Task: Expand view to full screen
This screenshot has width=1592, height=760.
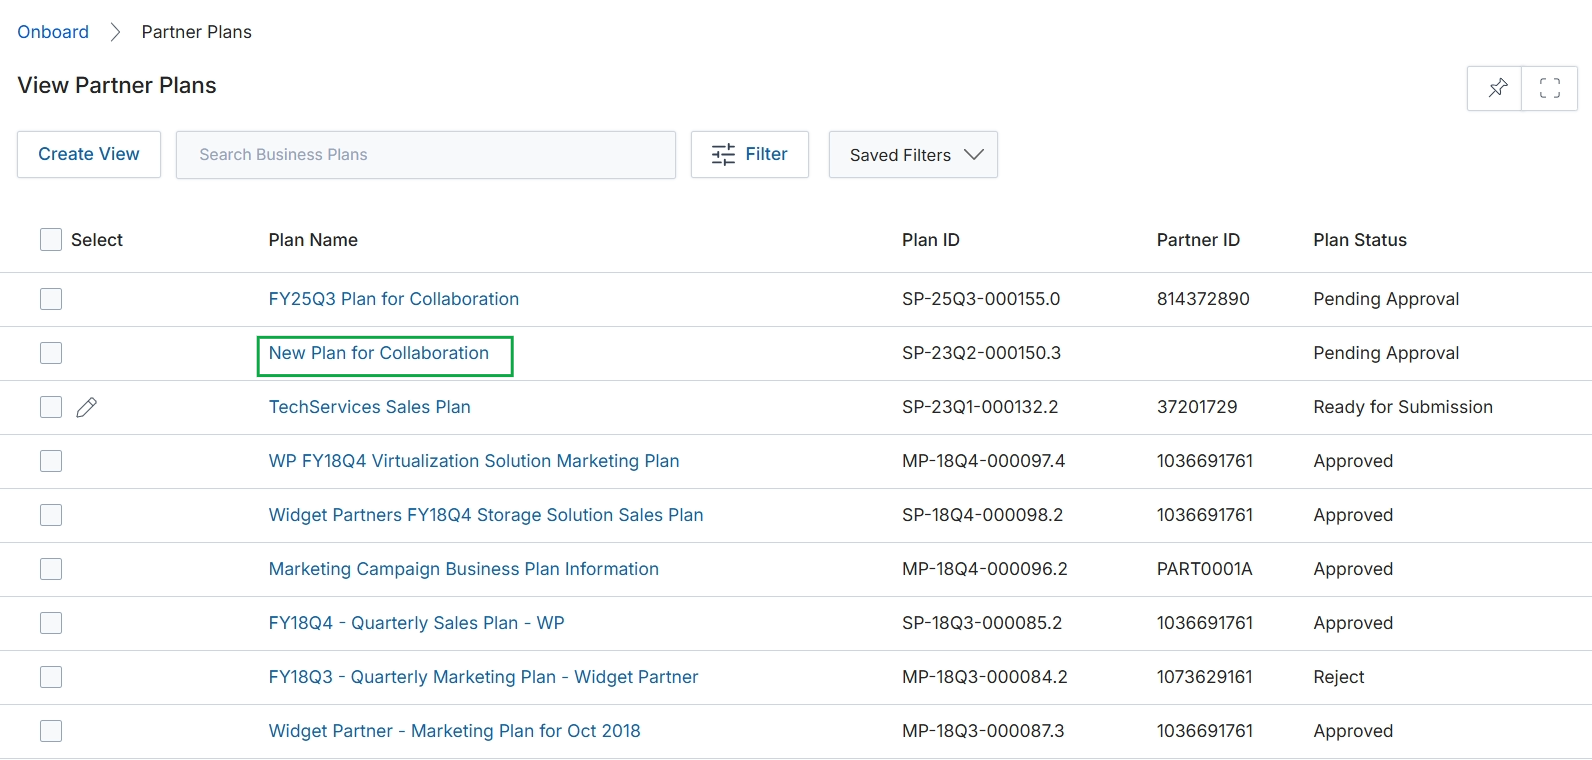Action: (x=1549, y=88)
